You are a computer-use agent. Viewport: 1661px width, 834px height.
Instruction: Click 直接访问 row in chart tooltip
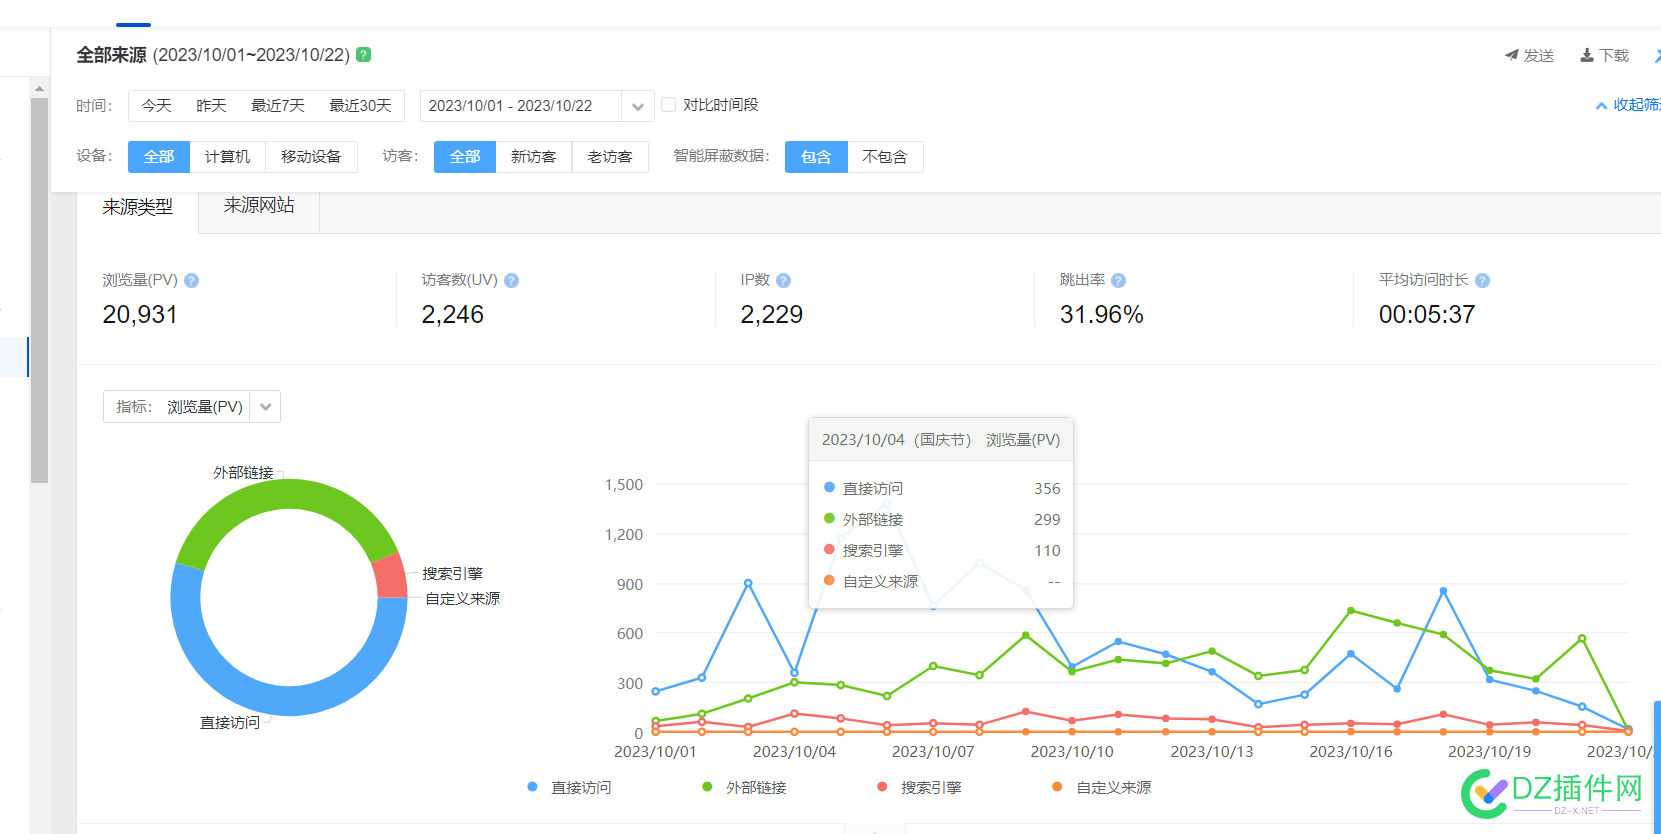click(x=941, y=488)
